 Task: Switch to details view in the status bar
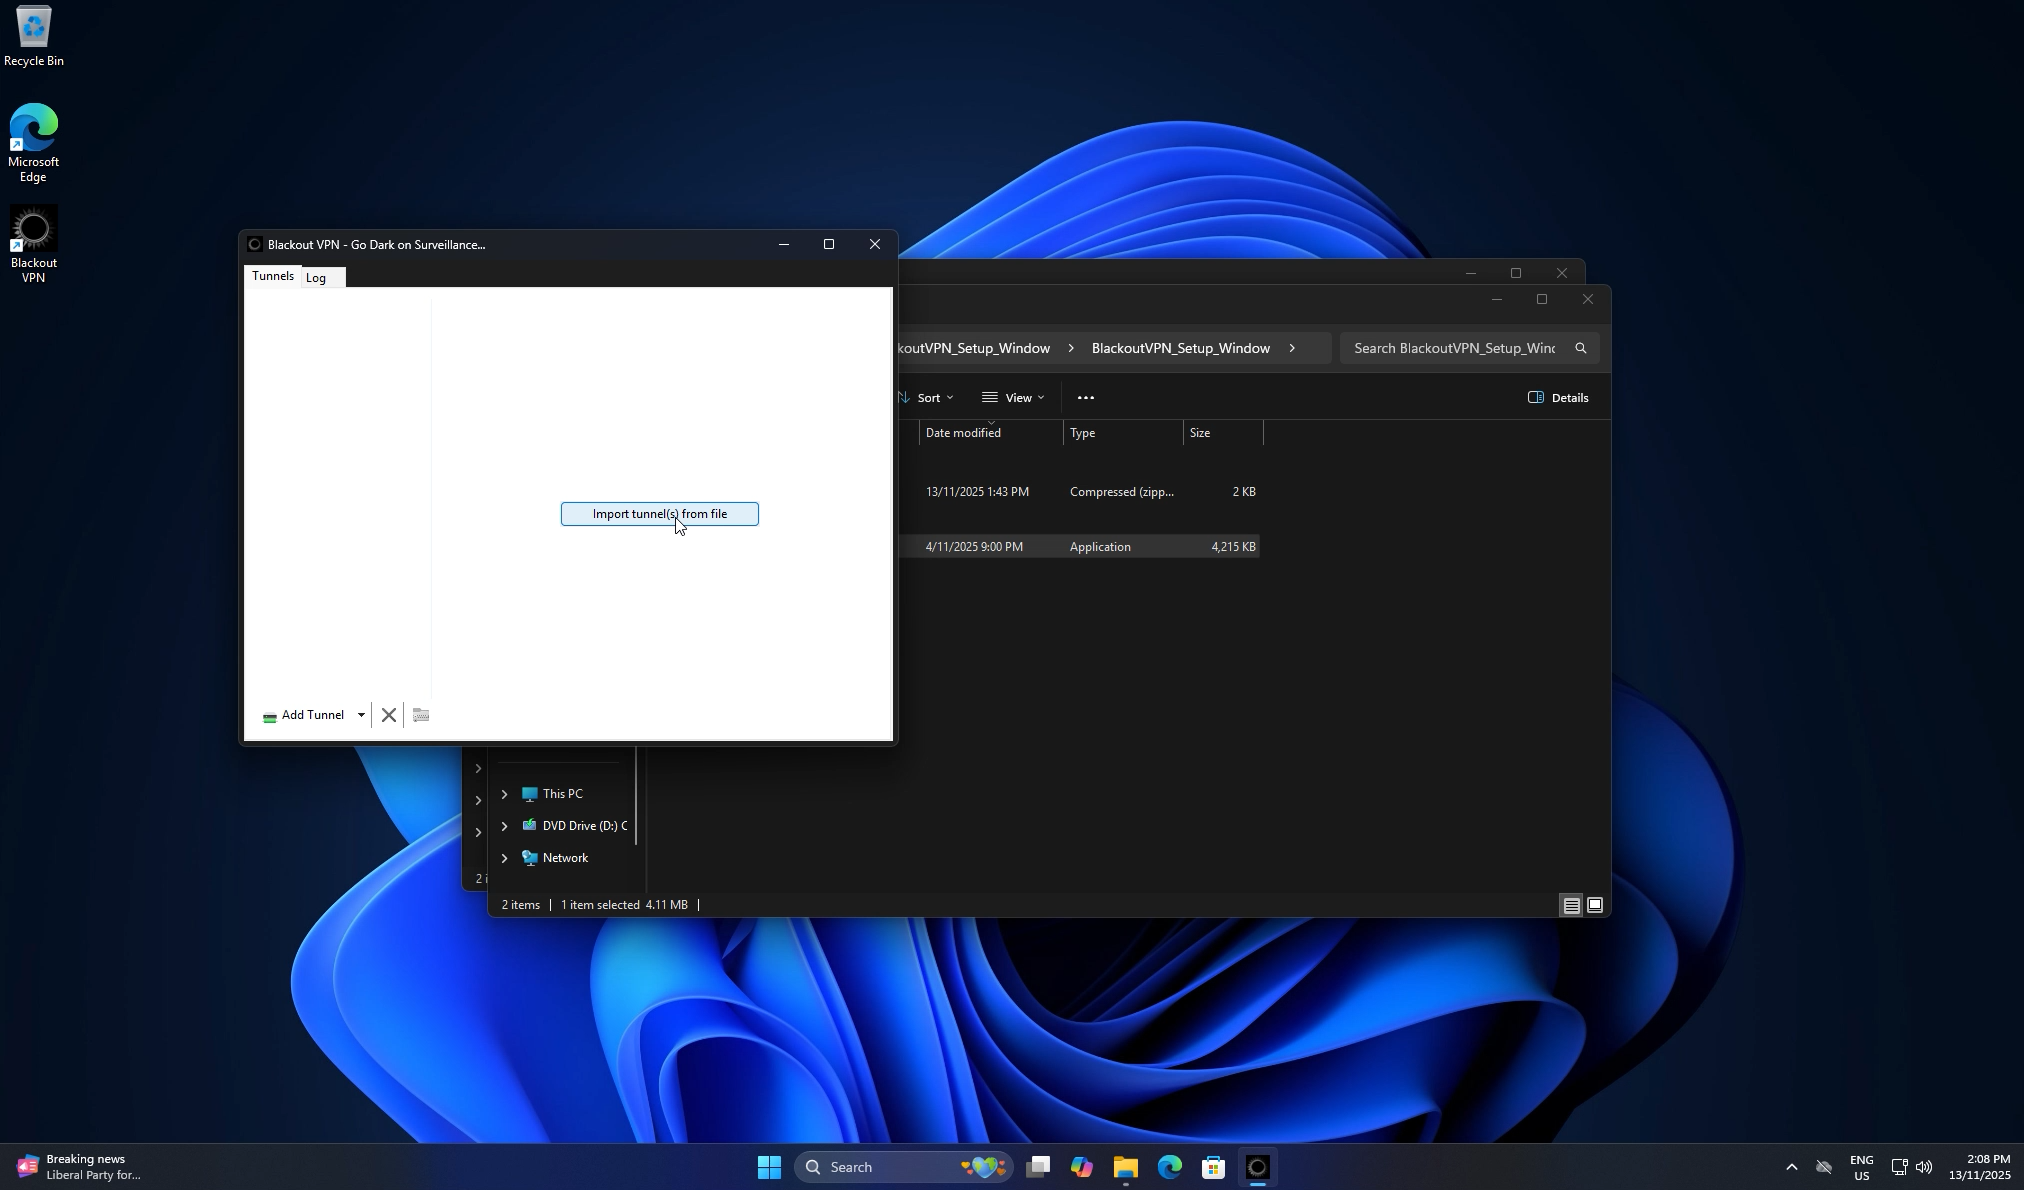[1571, 905]
